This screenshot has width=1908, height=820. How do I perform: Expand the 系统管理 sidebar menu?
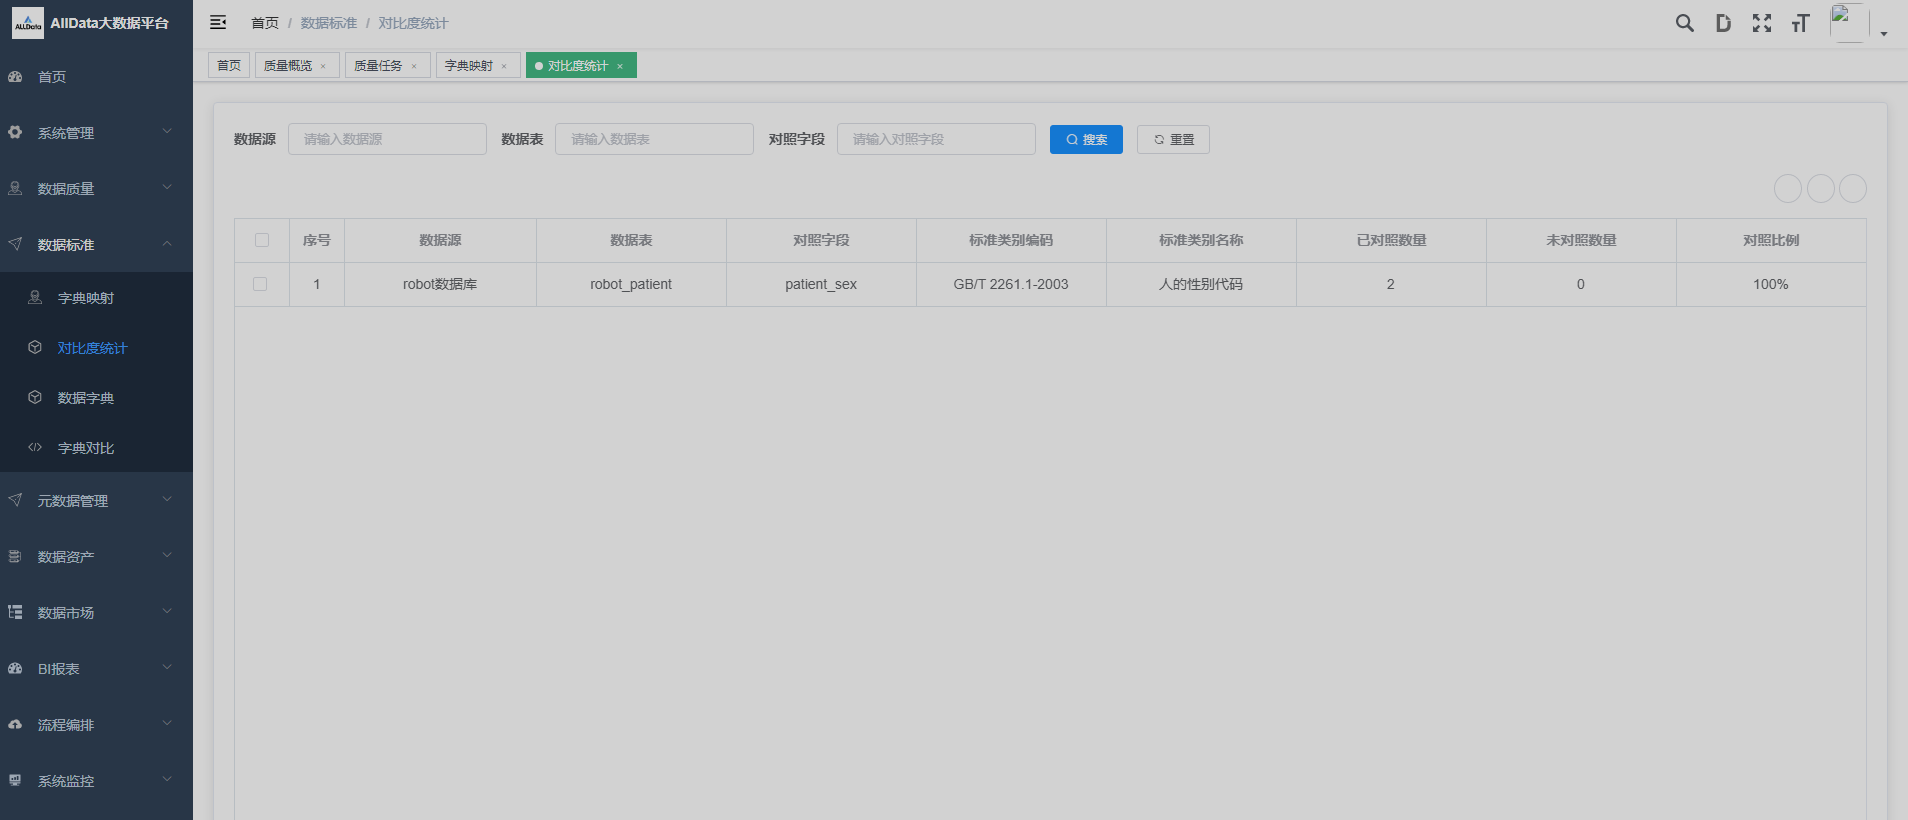96,133
